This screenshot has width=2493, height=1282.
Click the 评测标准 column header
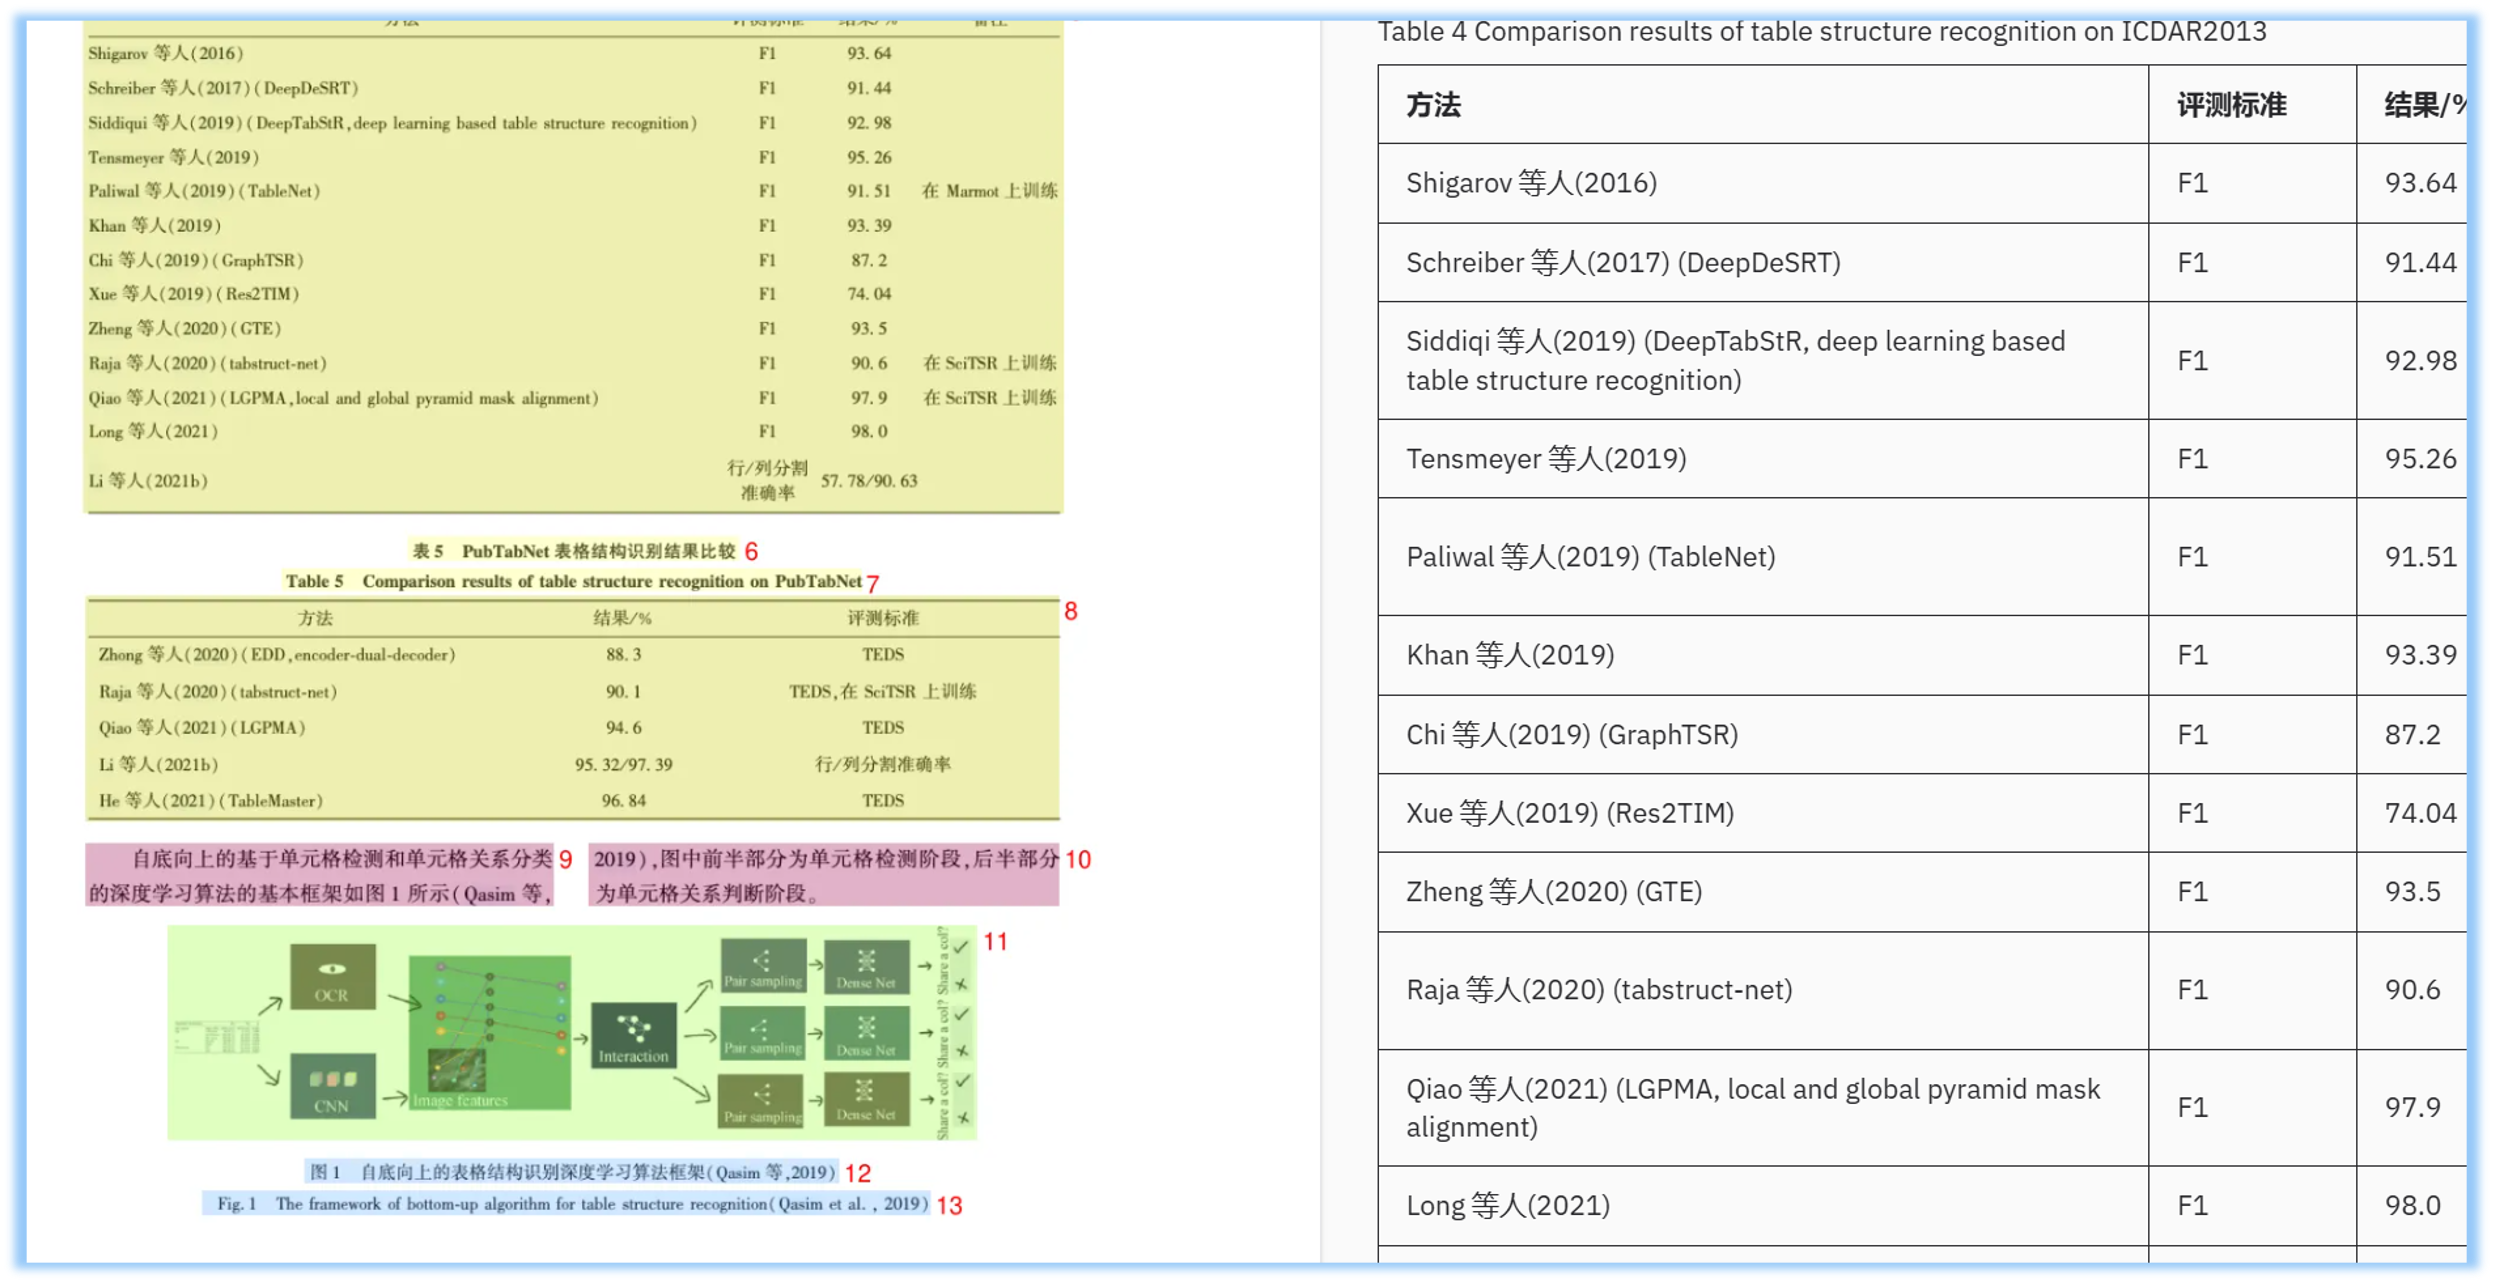2231,105
